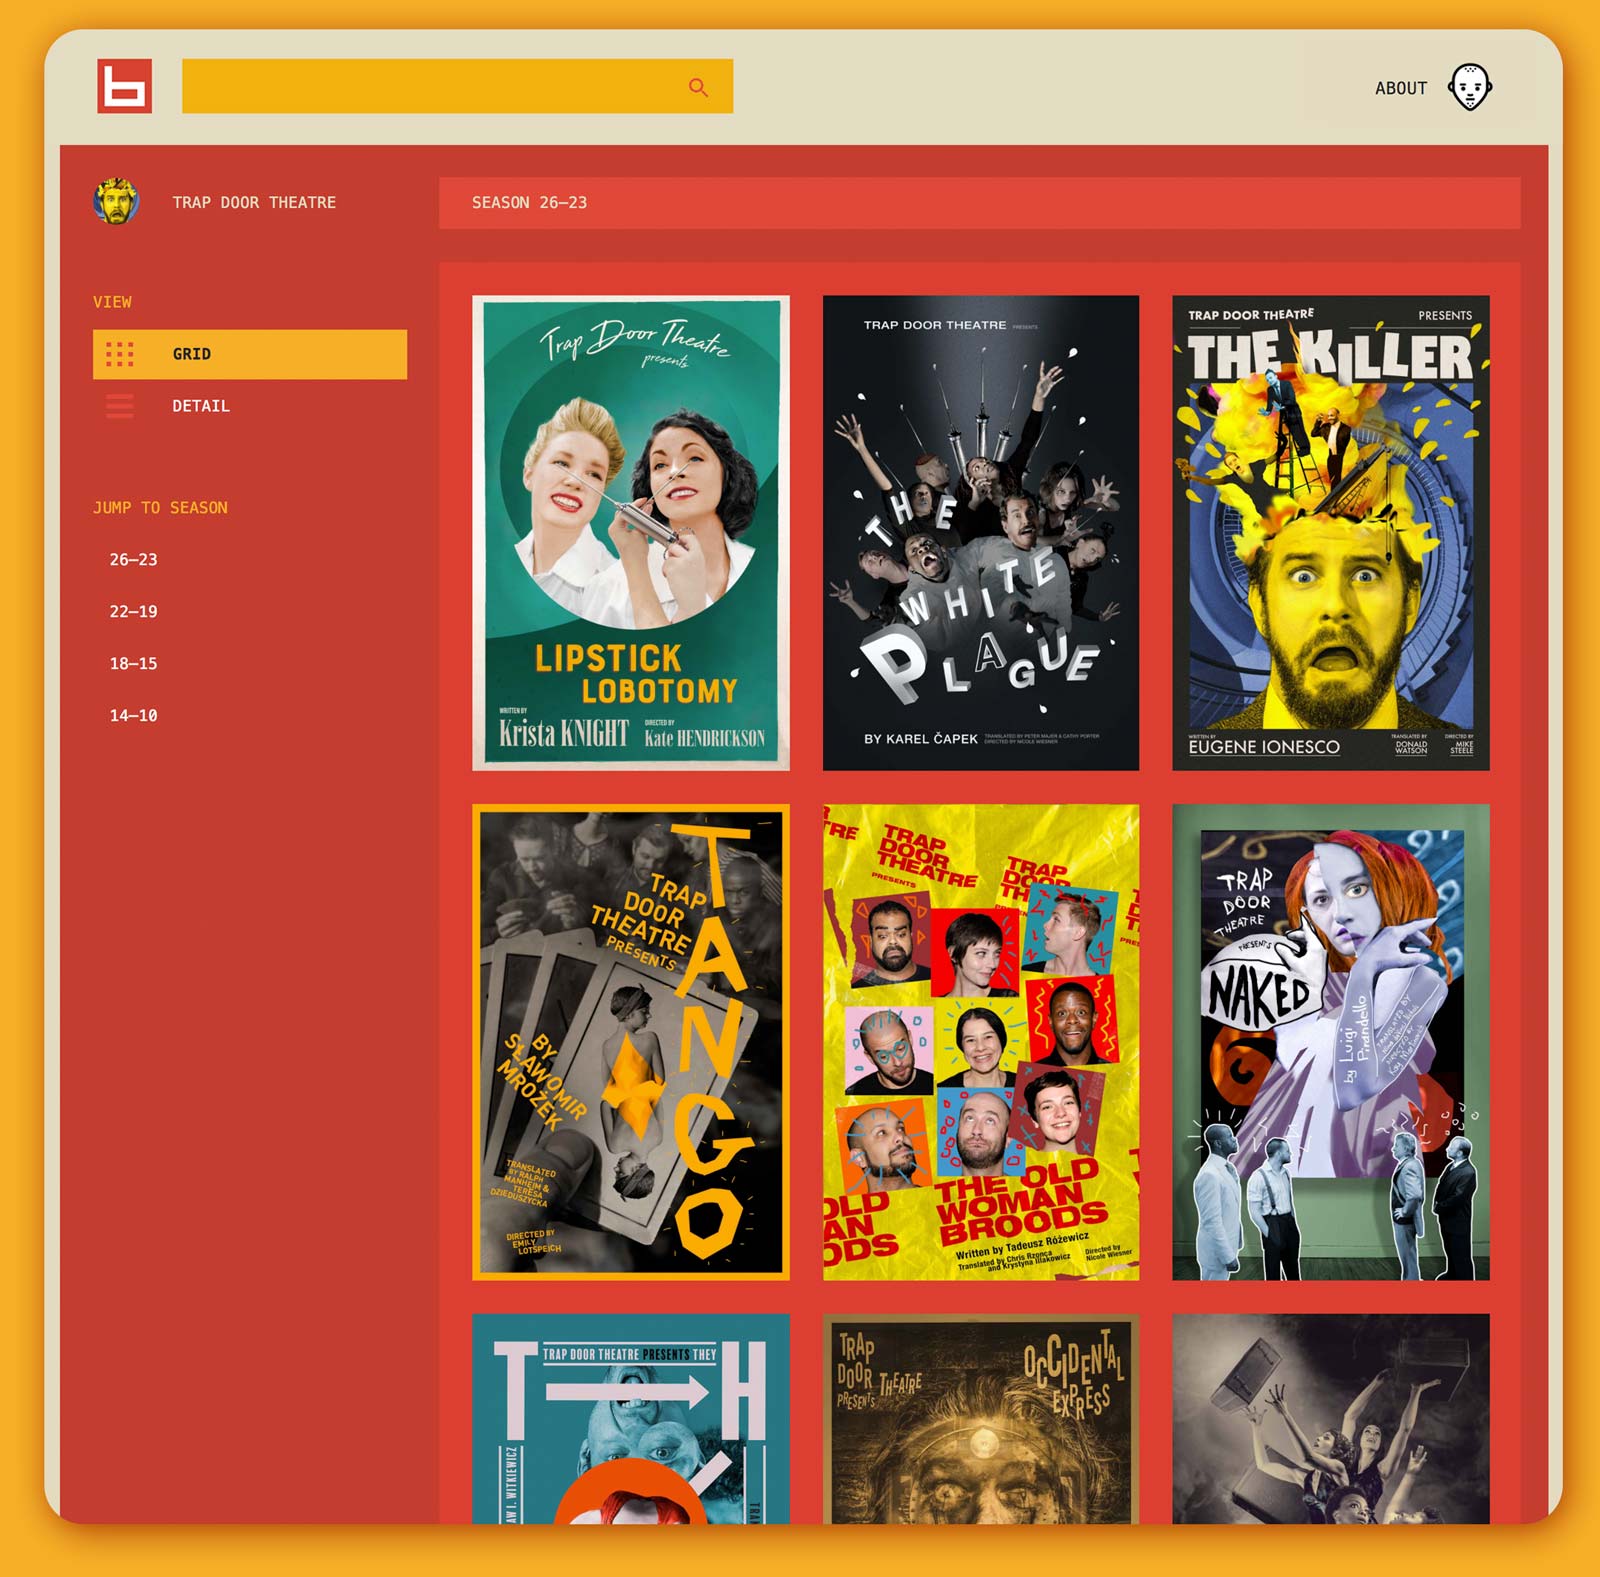Open the Tango poster
Viewport: 1600px width, 1577px height.
pos(631,1042)
